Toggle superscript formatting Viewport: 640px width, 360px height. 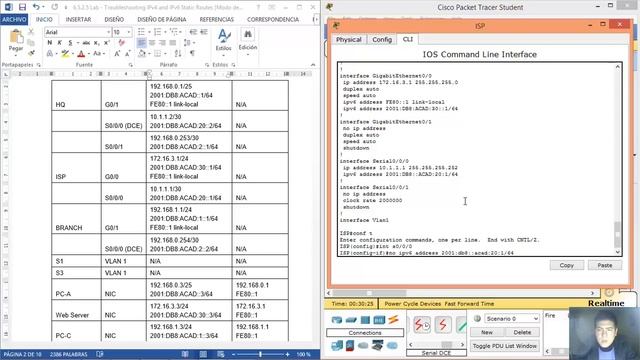[107, 42]
